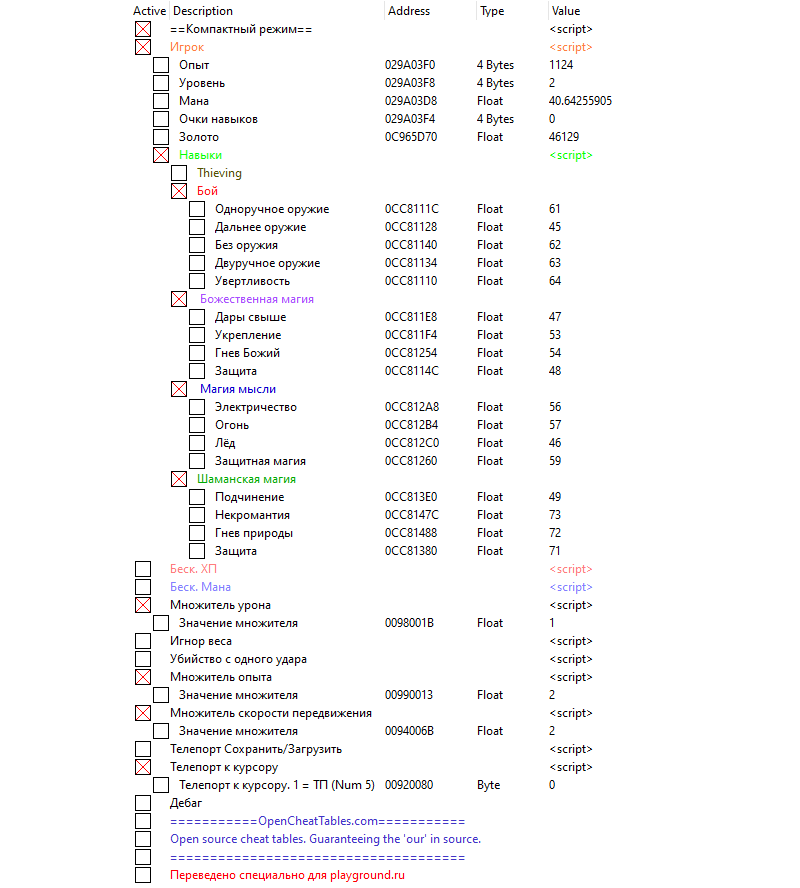Check the Очки навыков checkbox

tap(161, 119)
